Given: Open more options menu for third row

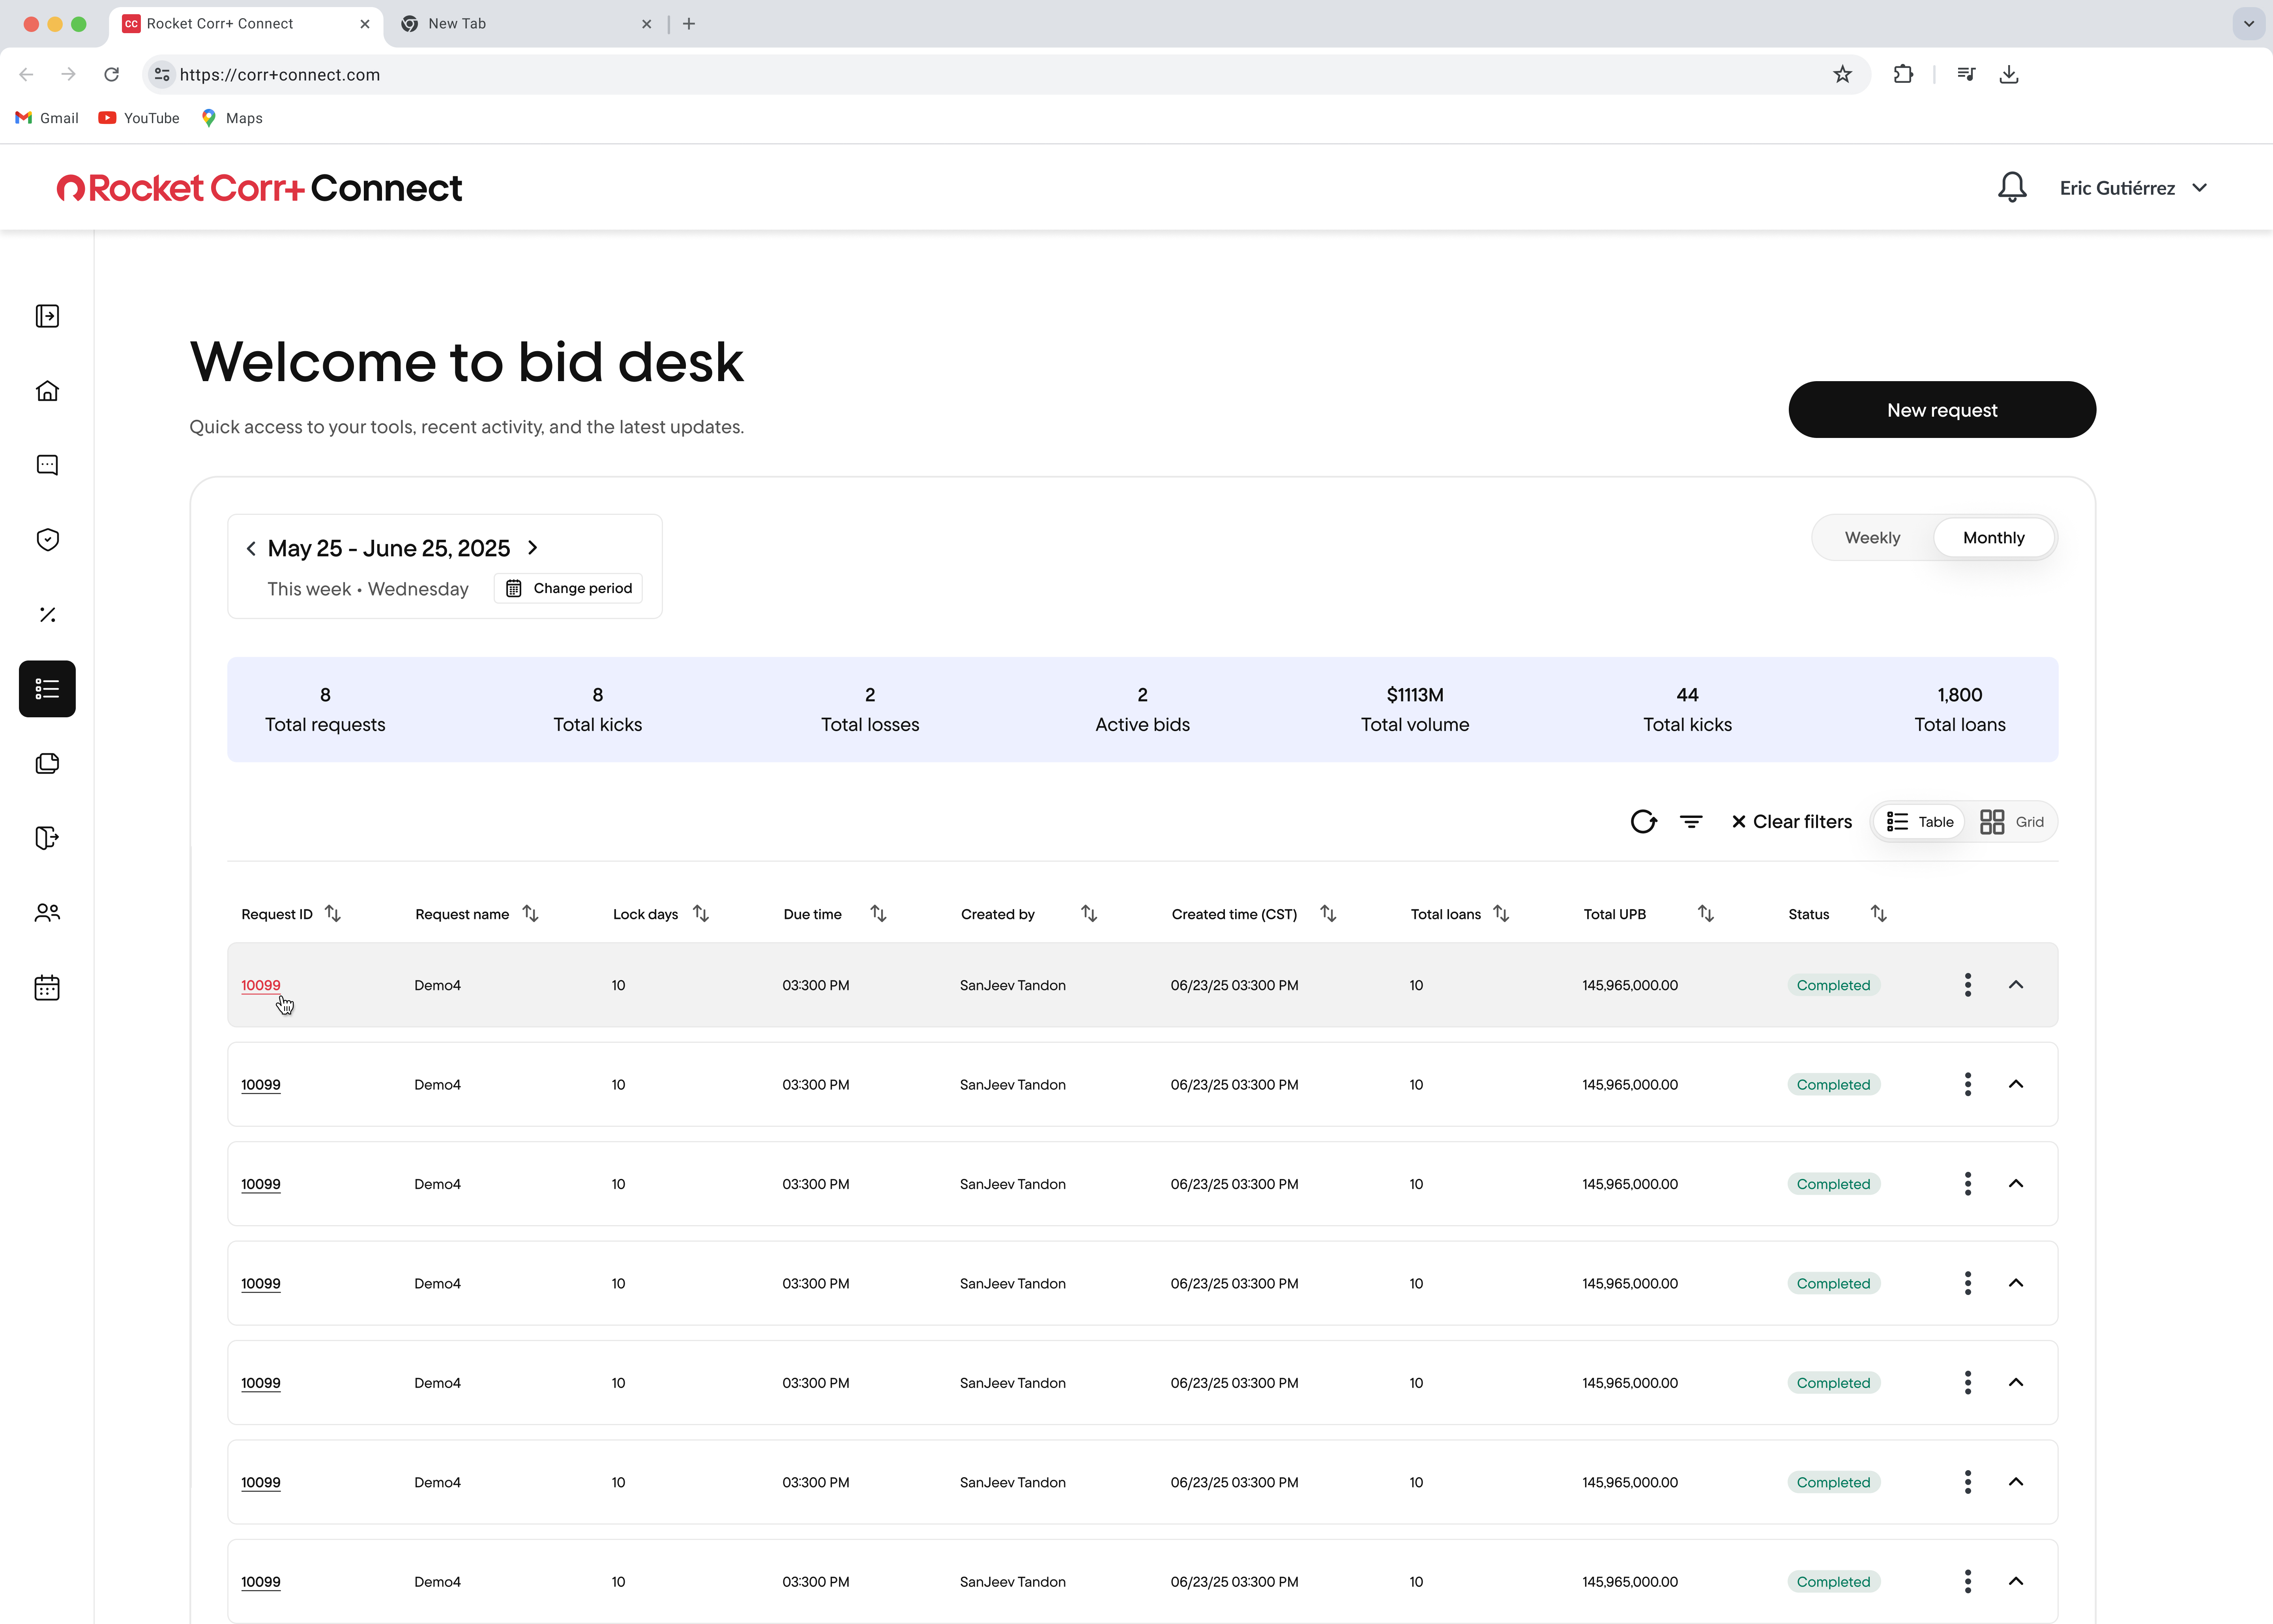Looking at the screenshot, I should [x=1967, y=1184].
